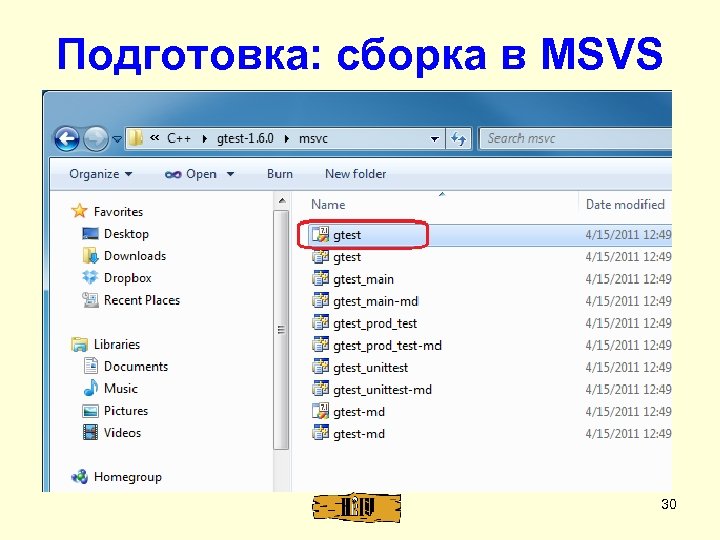Open the Videos library
This screenshot has height=540, width=720.
[122, 433]
